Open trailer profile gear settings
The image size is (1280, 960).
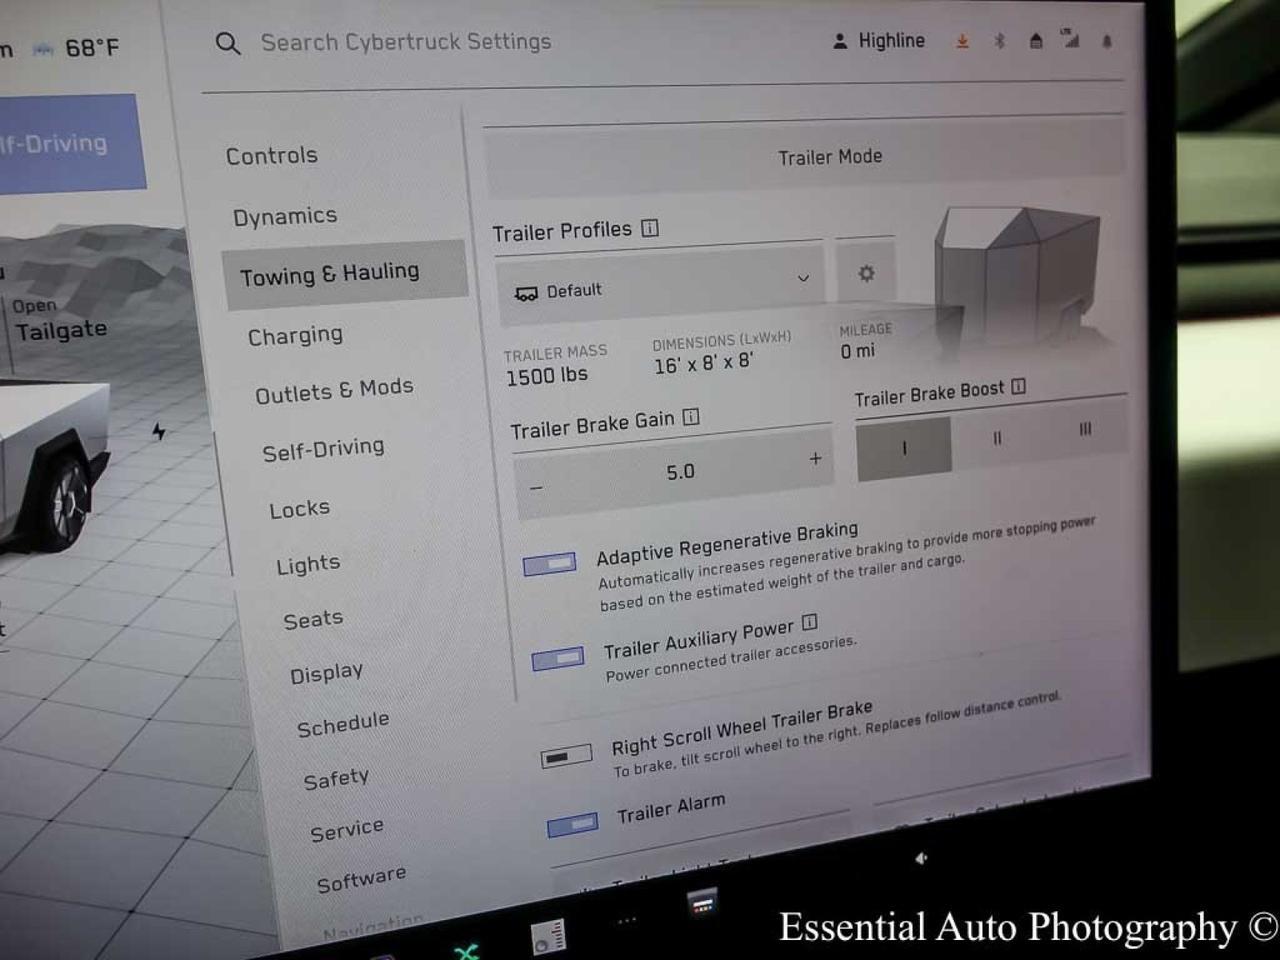[x=866, y=273]
